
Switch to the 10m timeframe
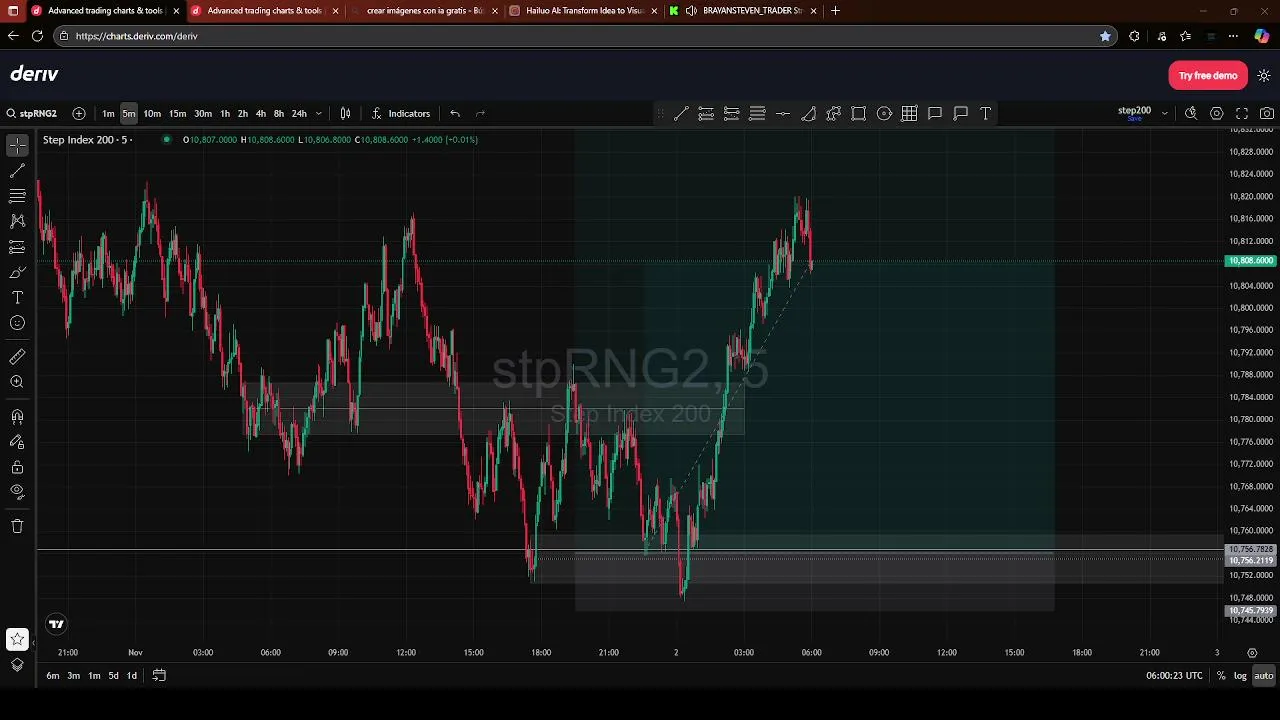point(152,113)
